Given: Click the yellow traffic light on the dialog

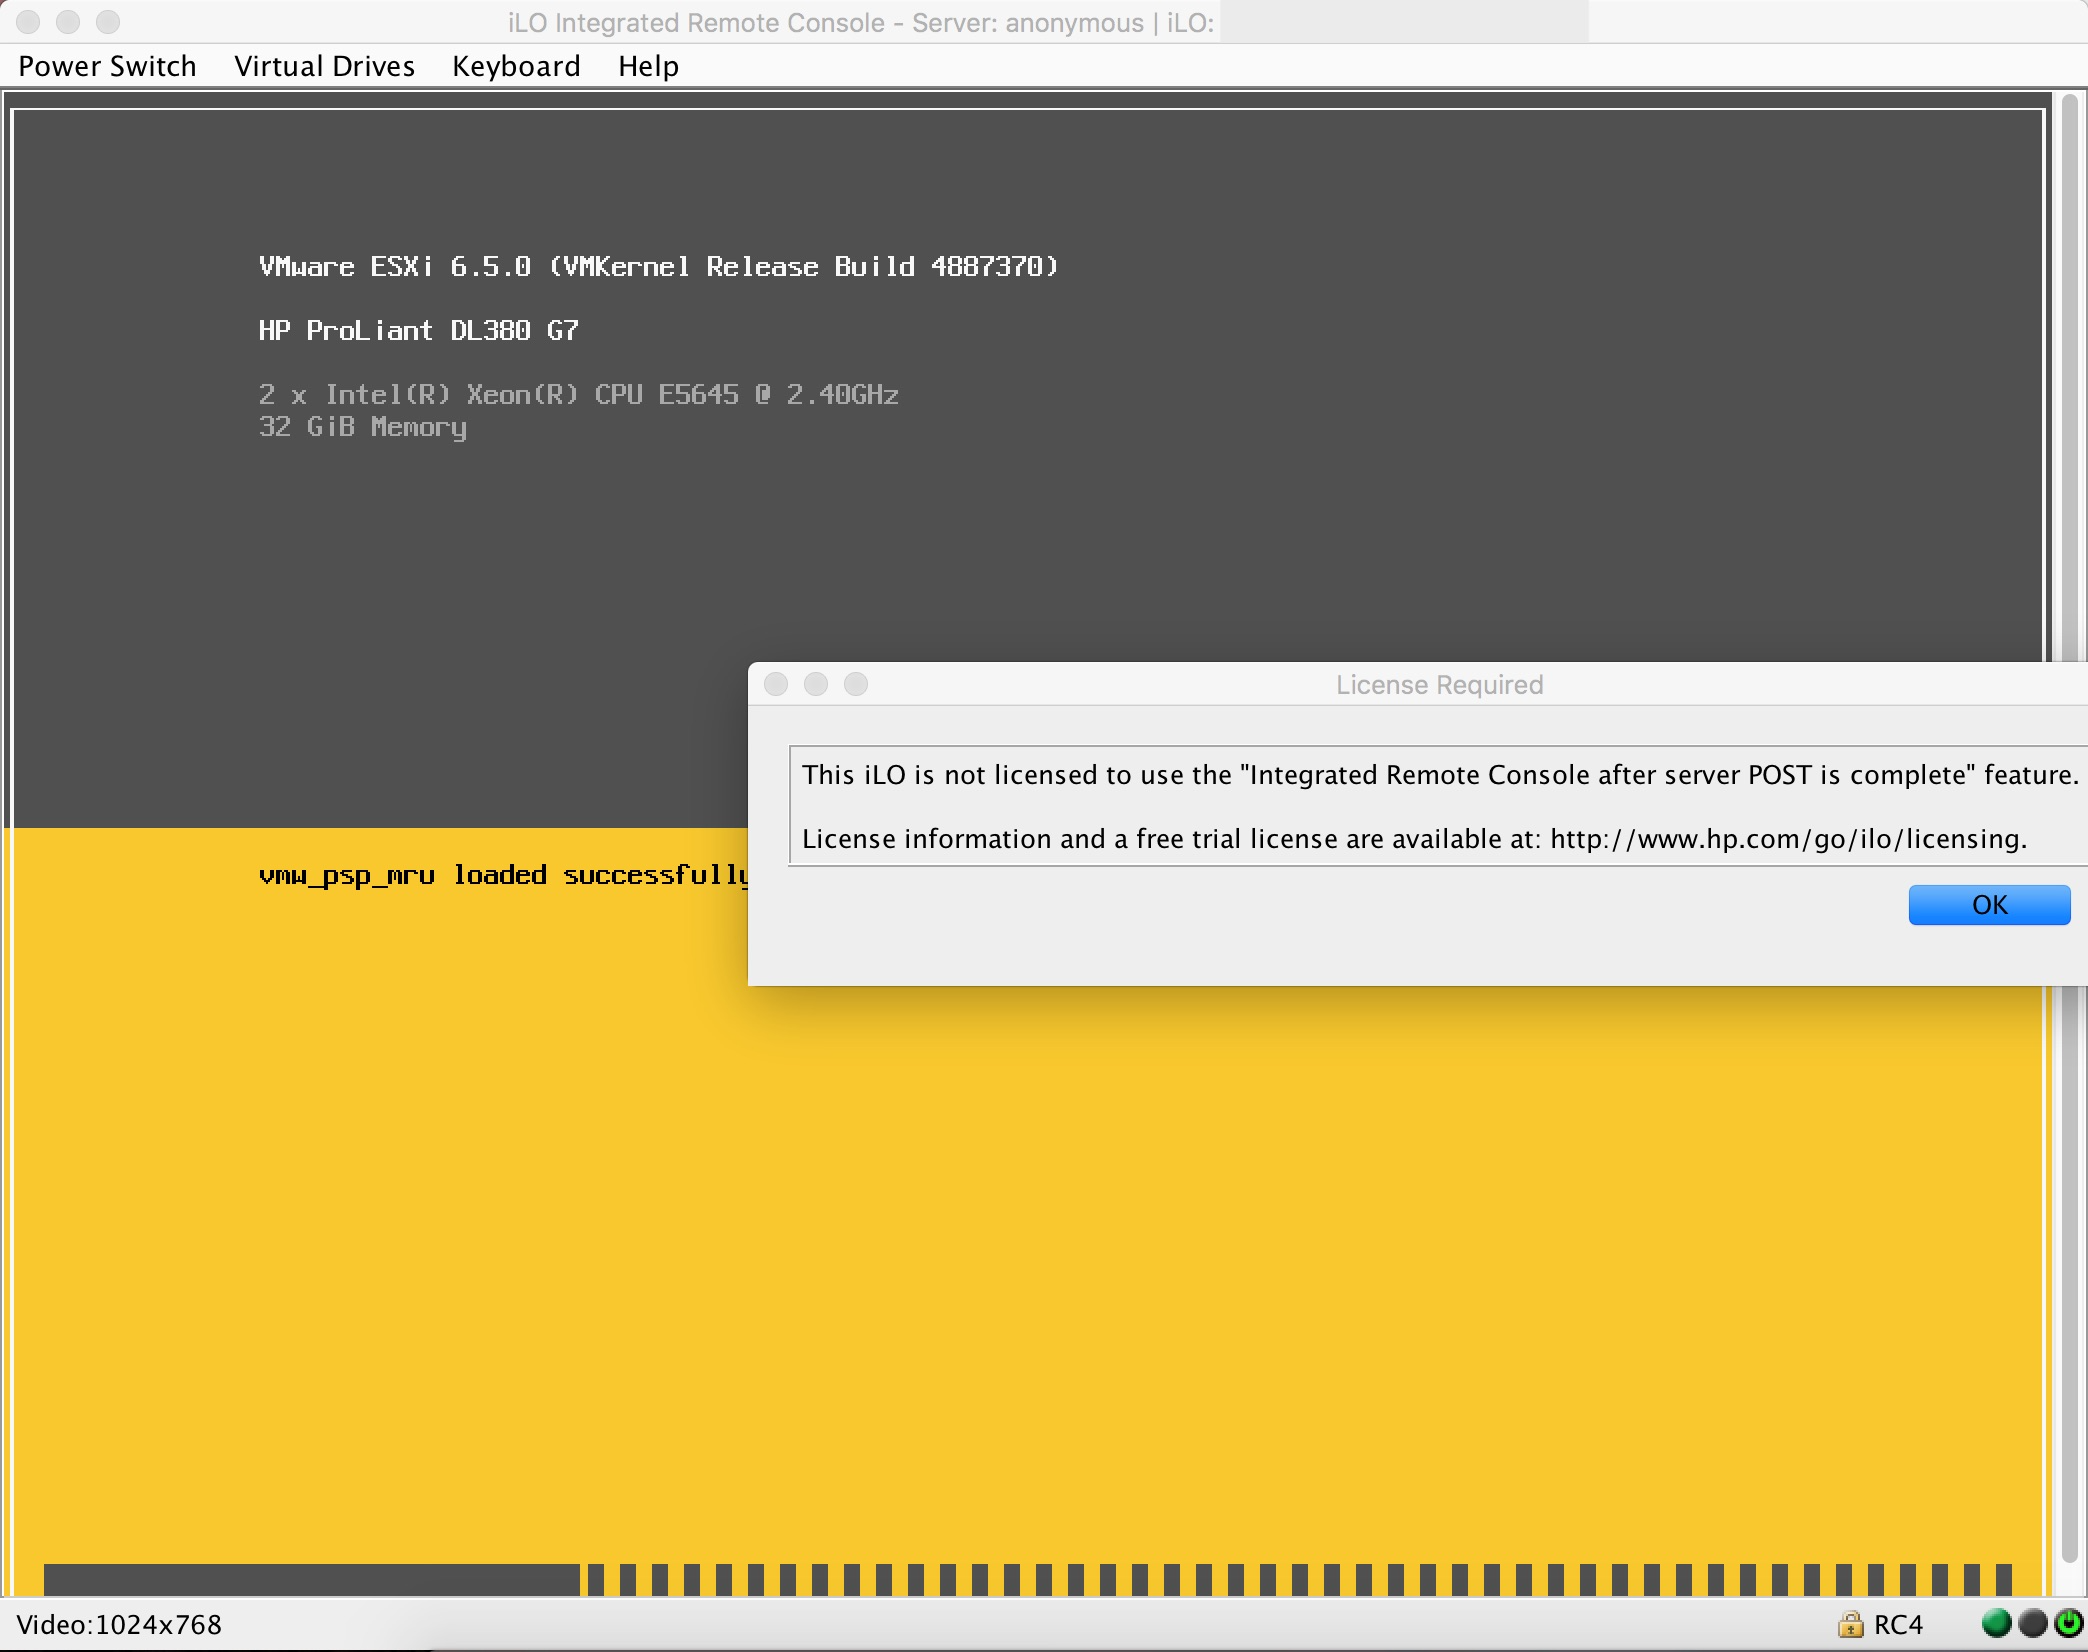Looking at the screenshot, I should [x=816, y=684].
